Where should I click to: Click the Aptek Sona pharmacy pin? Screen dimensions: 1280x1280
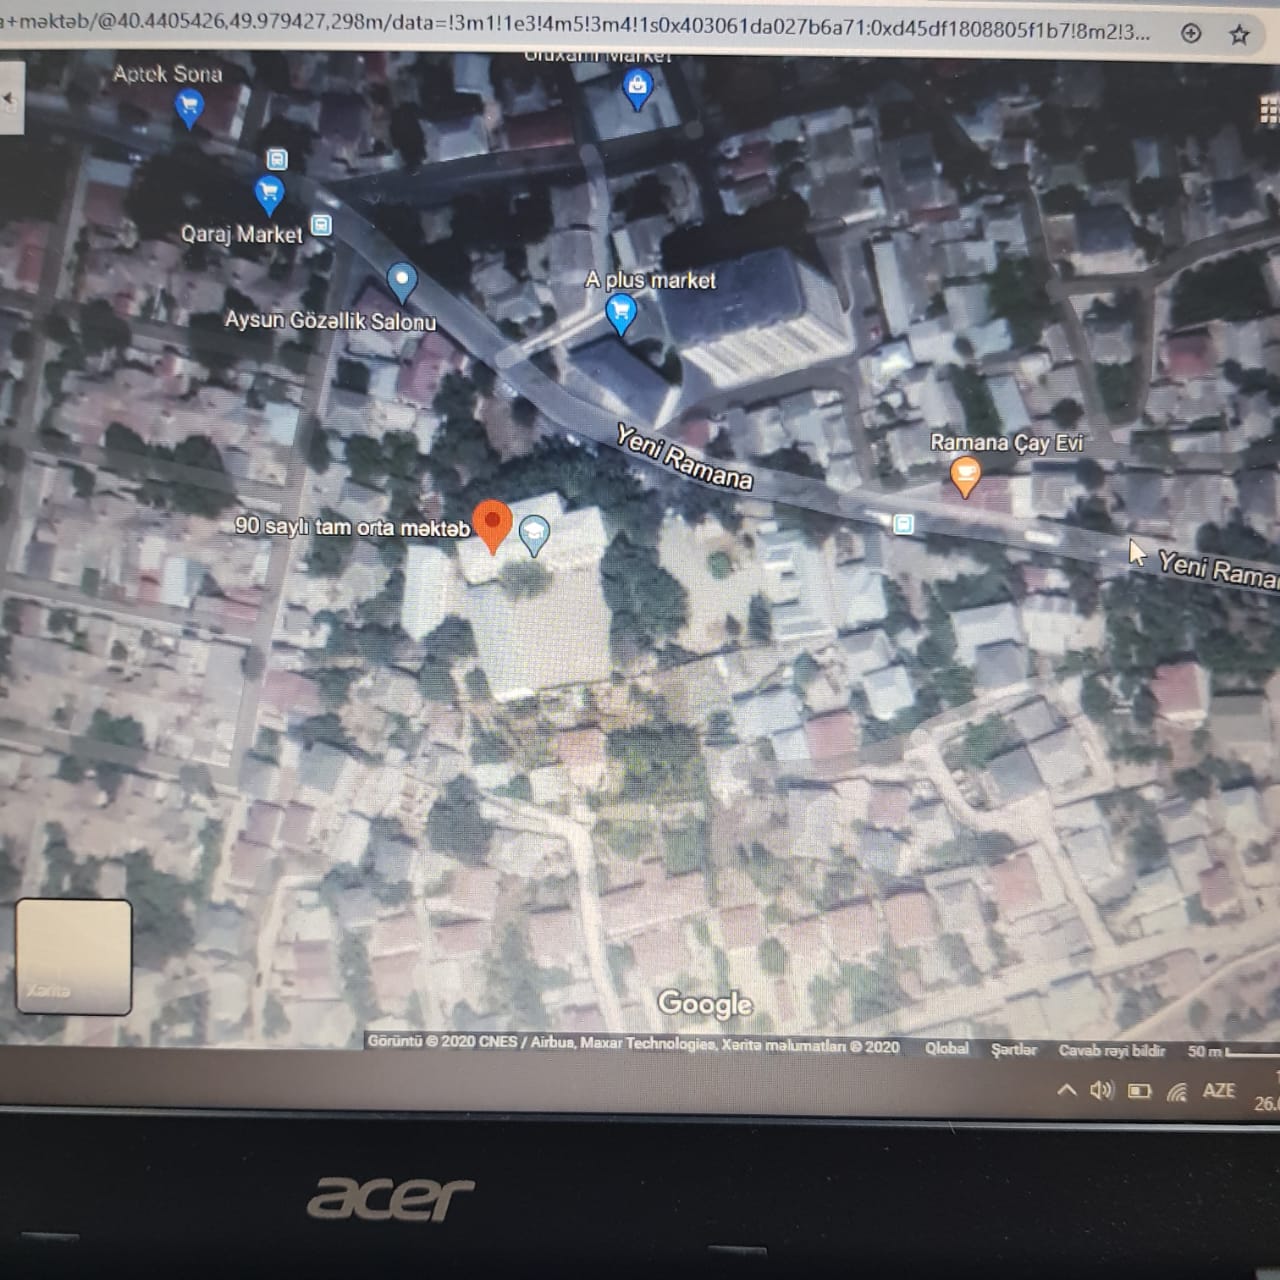tap(189, 105)
